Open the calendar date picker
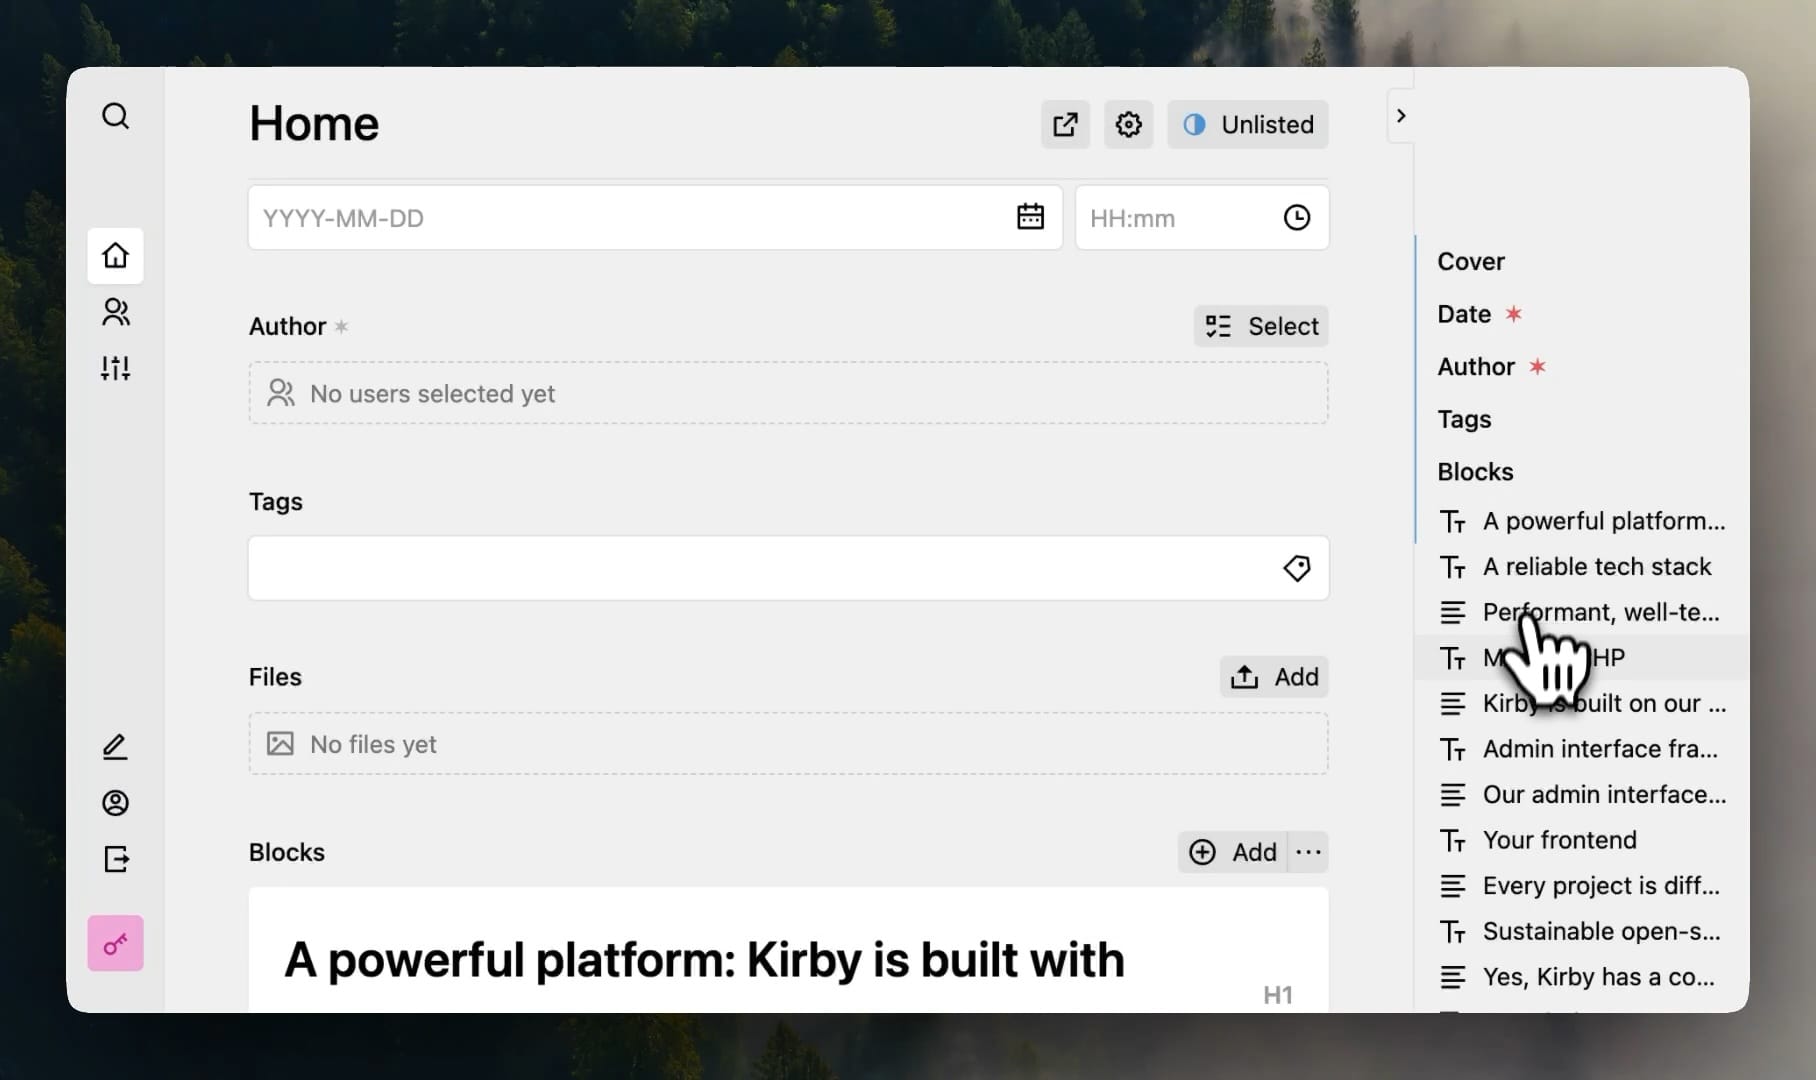The height and width of the screenshot is (1080, 1816). (x=1030, y=217)
